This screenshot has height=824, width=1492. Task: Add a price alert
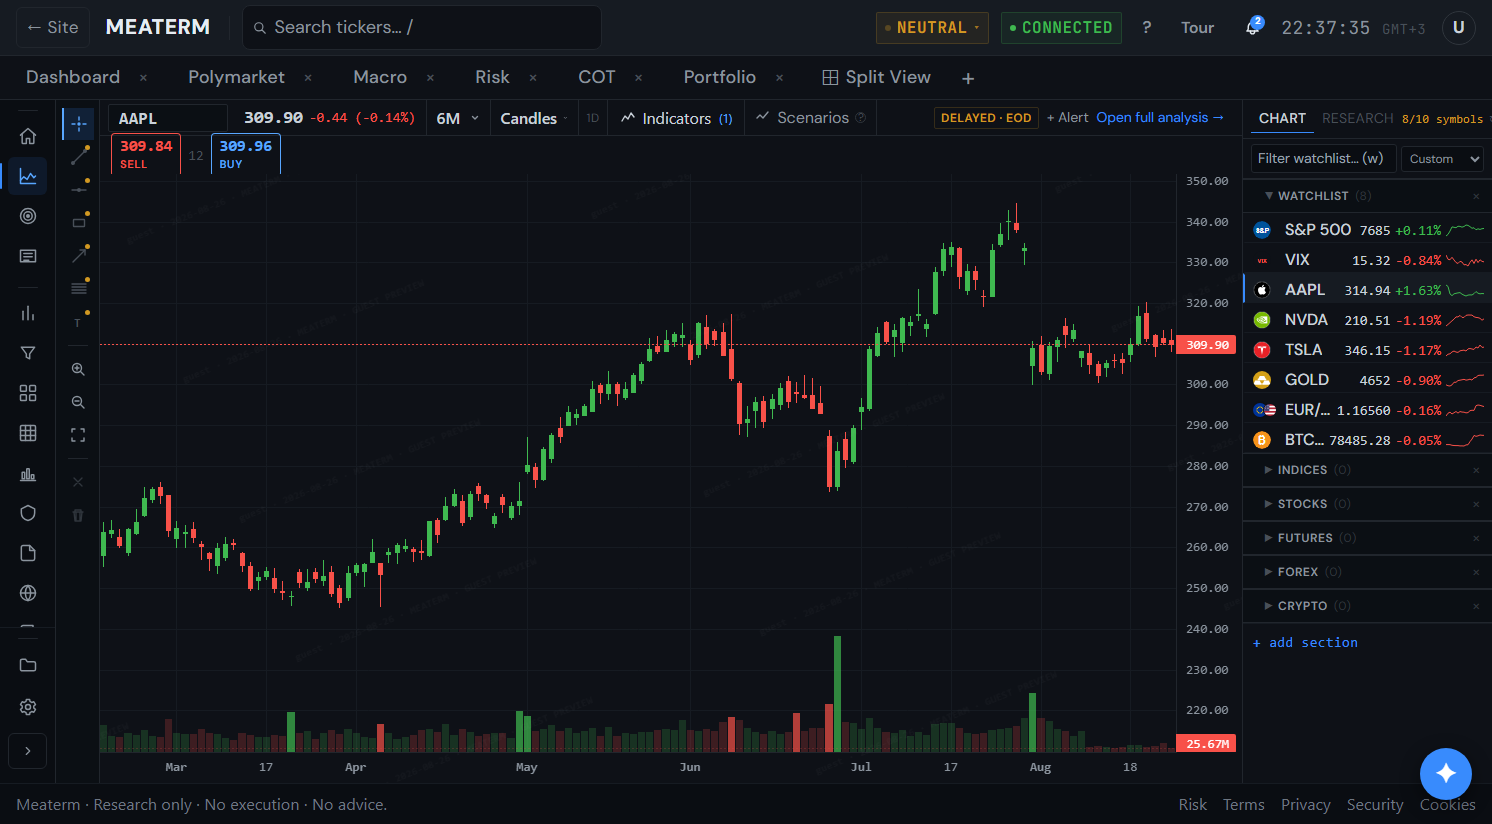[1067, 118]
